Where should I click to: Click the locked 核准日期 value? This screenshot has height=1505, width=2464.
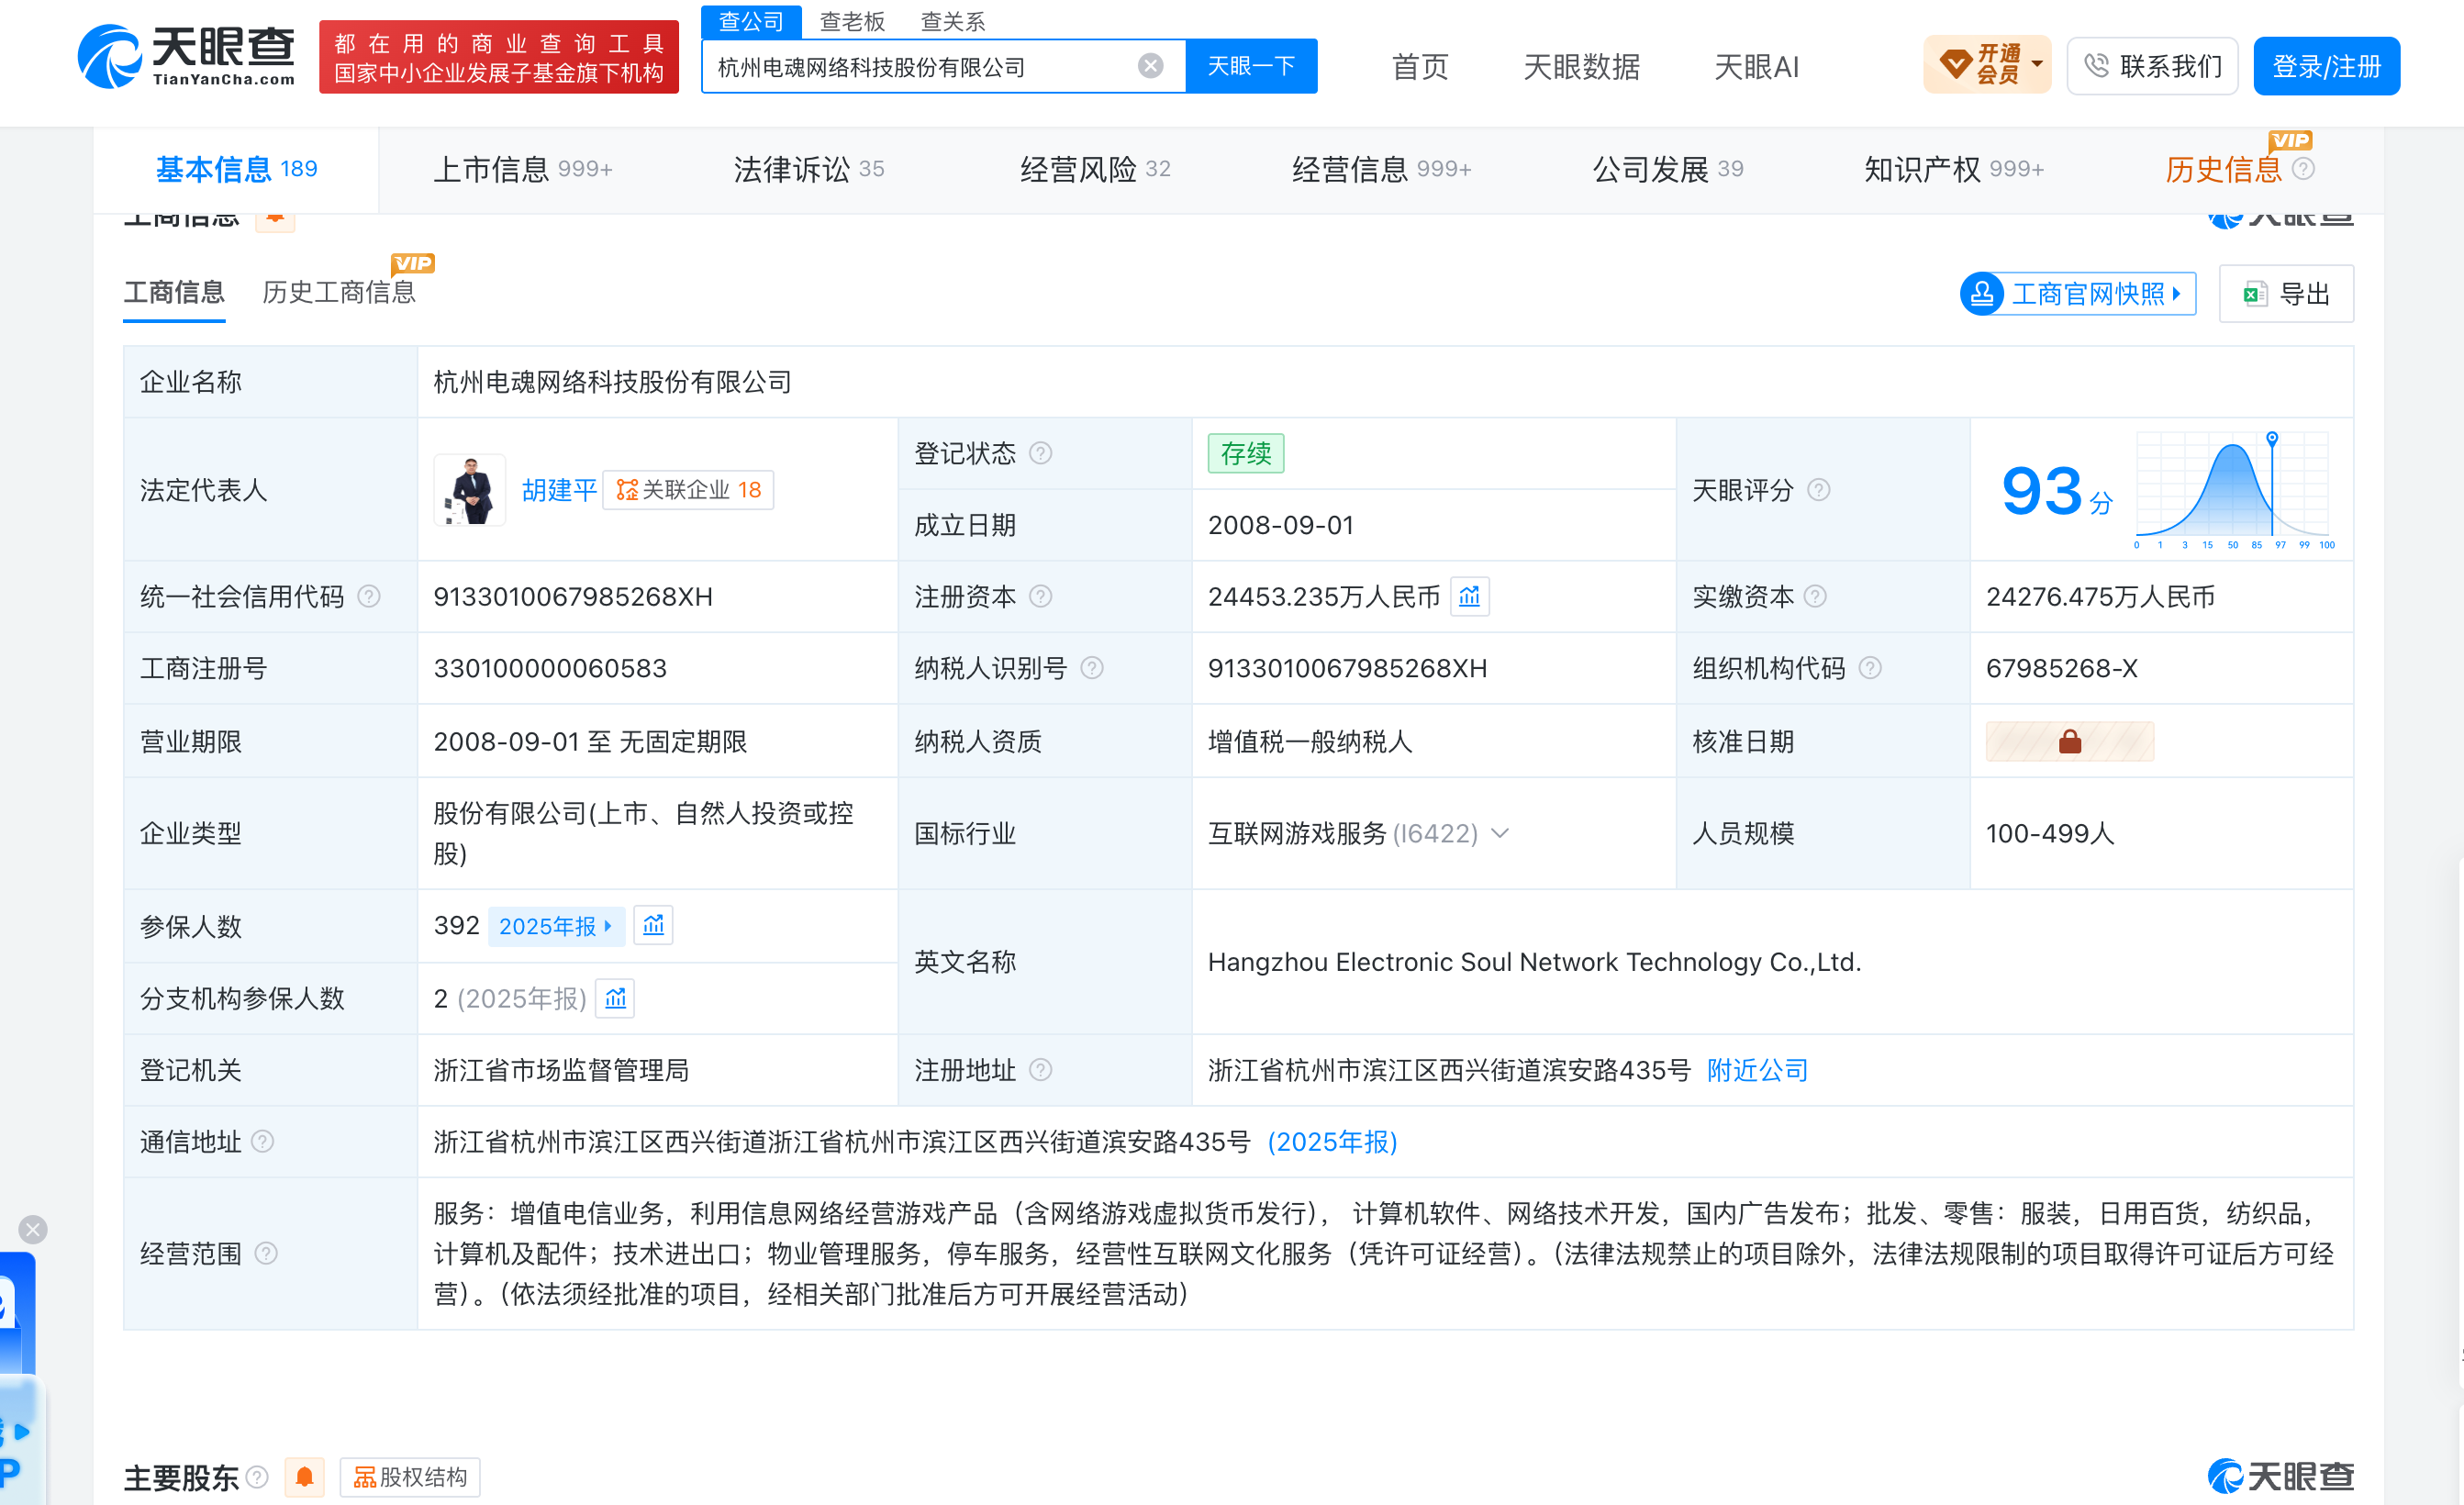[2069, 742]
